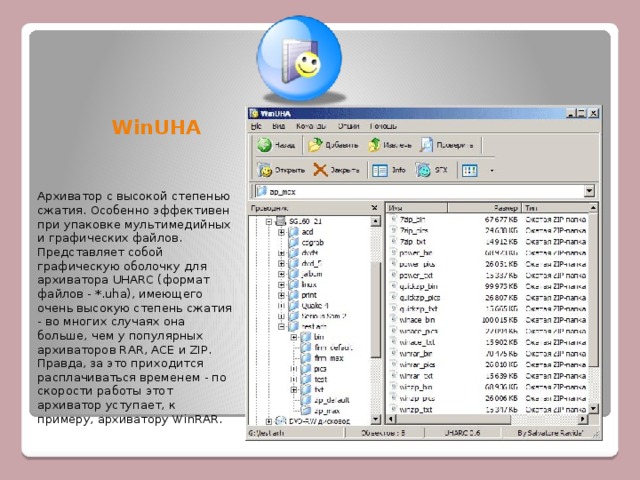This screenshot has width=640, height=480.
Task: Sort list by Имя column header
Action: coord(417,208)
